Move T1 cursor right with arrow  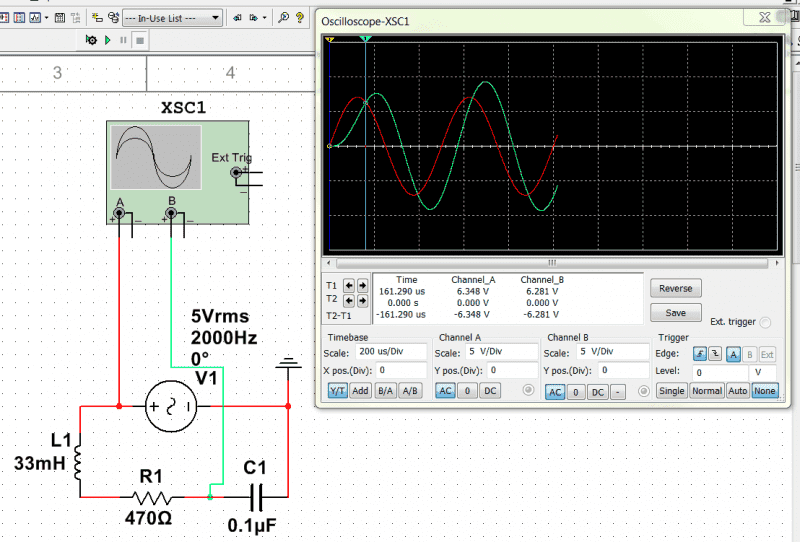coord(362,284)
